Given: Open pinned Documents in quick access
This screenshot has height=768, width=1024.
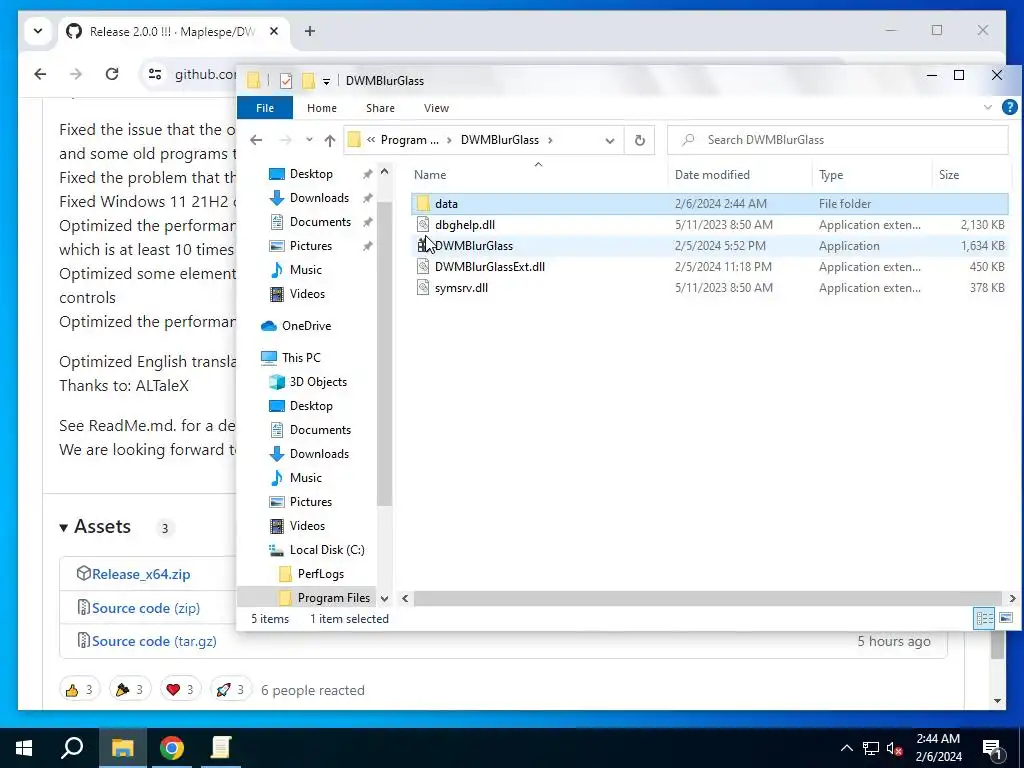Looking at the screenshot, I should coord(320,222).
